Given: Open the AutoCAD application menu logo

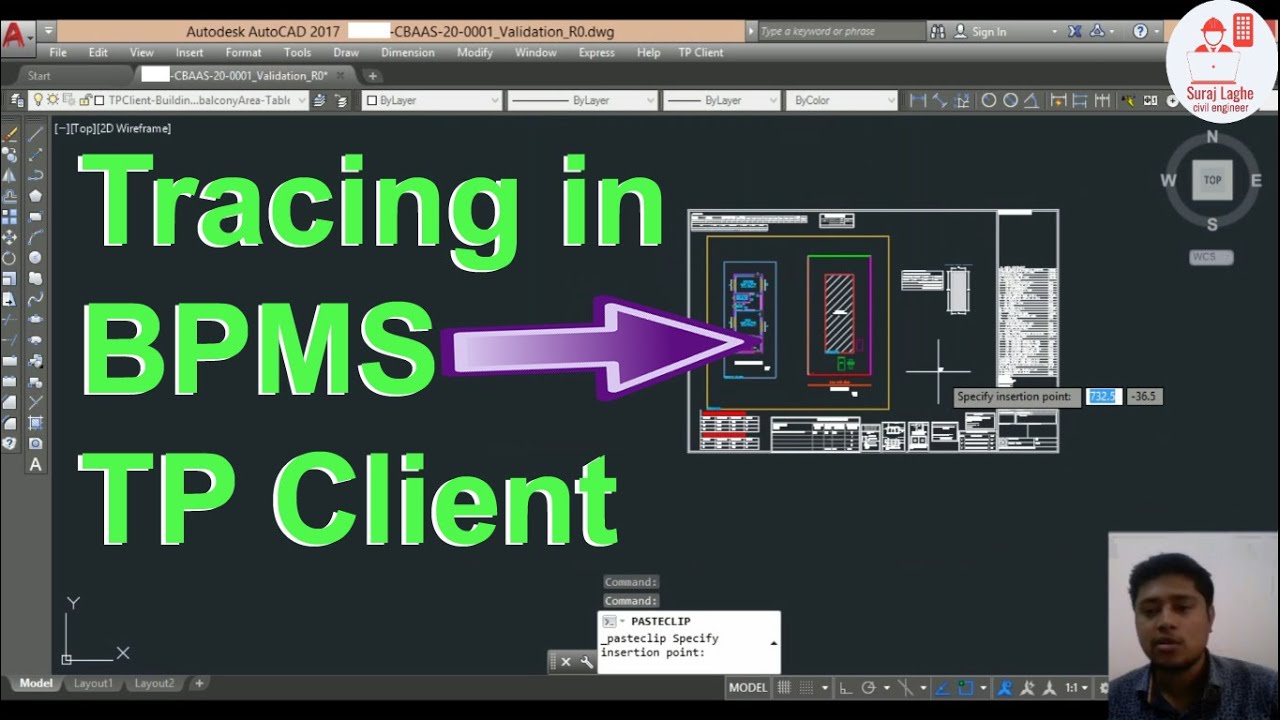Looking at the screenshot, I should [14, 36].
